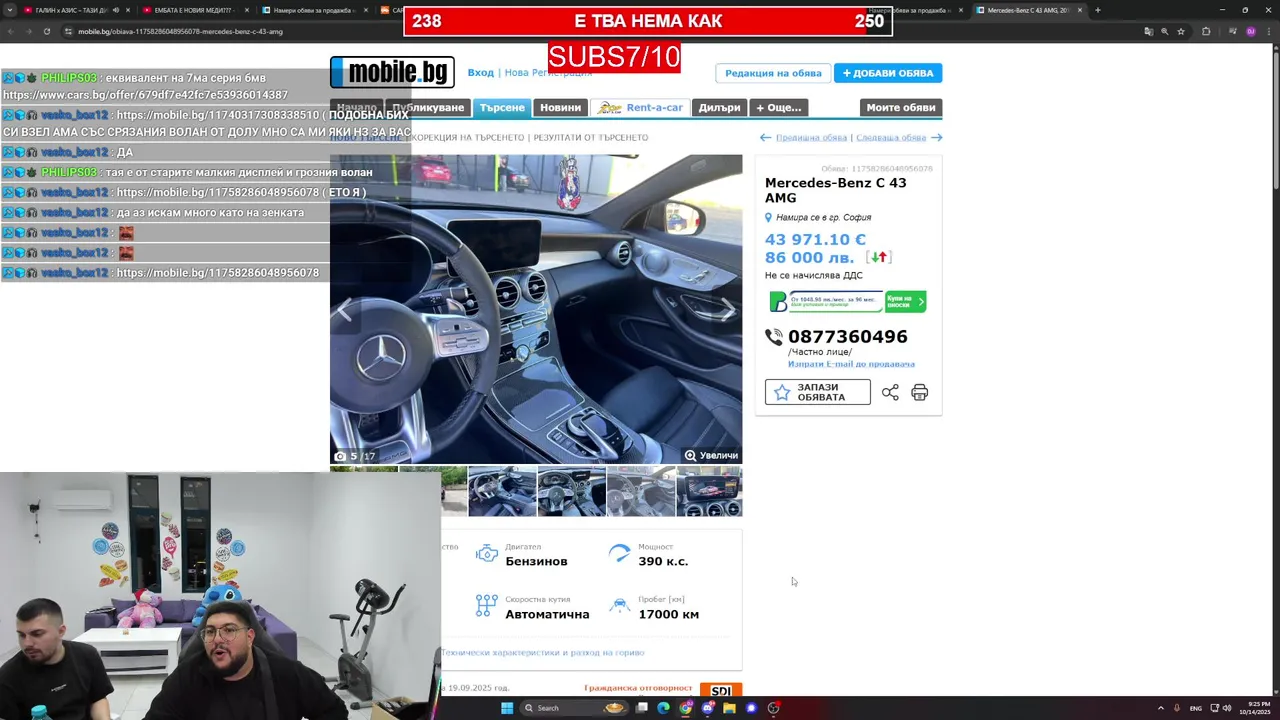The height and width of the screenshot is (720, 1280).
Task: Click the location pin icon
Action: click(x=768, y=217)
